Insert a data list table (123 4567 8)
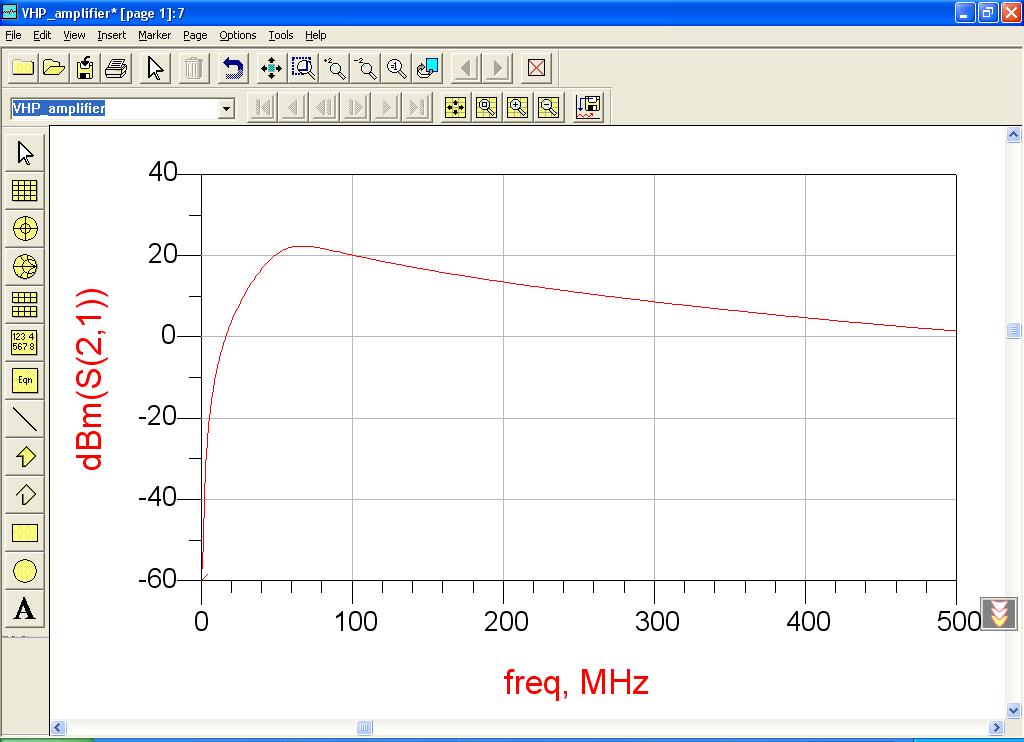 [25, 342]
